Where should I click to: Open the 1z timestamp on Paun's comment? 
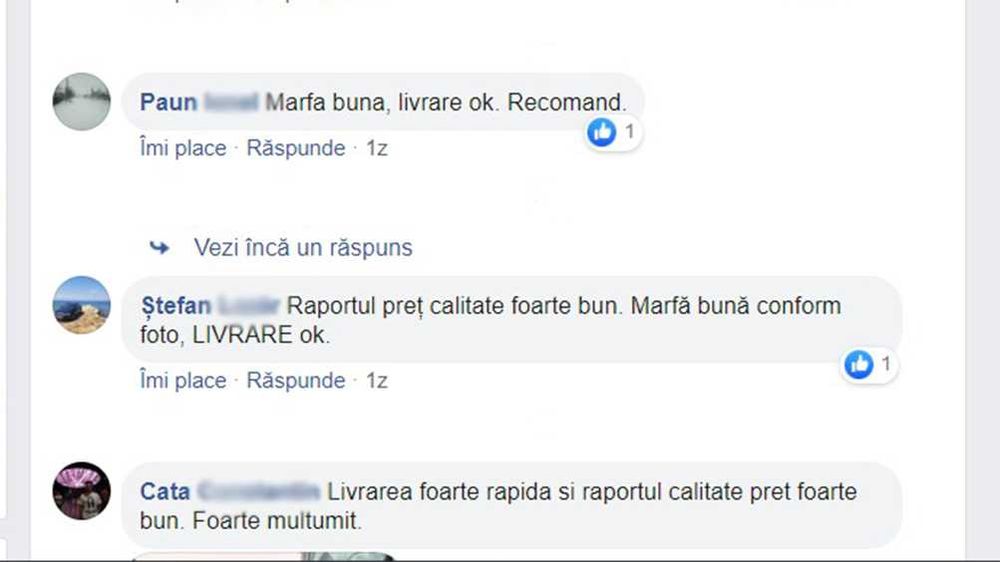pos(377,148)
